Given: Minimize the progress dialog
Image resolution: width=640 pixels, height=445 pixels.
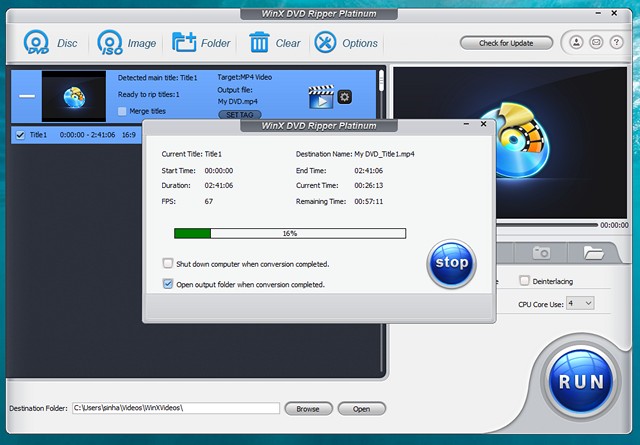Looking at the screenshot, I should coord(467,124).
